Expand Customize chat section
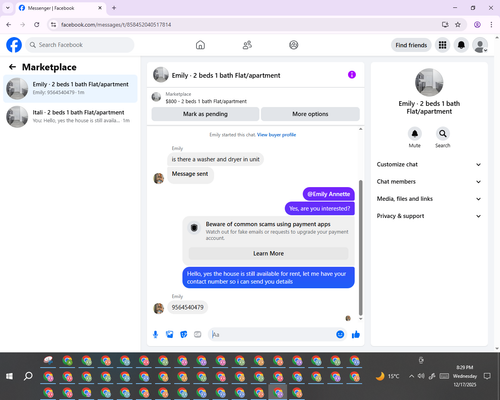This screenshot has height=400, width=500. pyautogui.click(x=429, y=164)
